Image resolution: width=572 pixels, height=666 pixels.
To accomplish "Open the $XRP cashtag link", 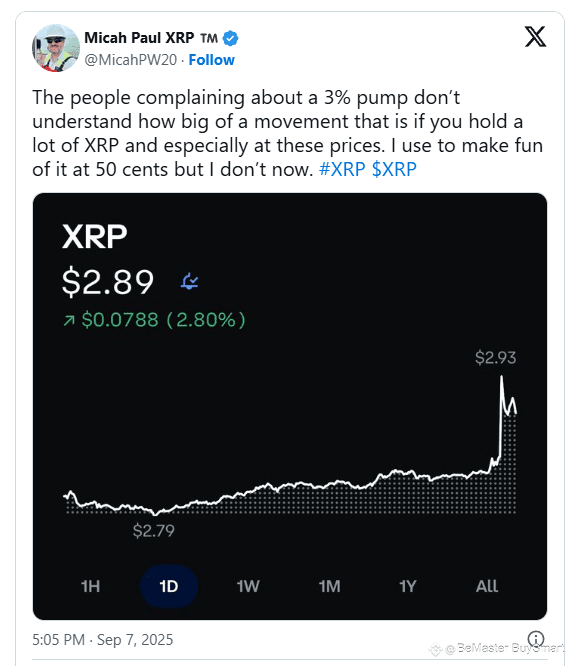I will (x=394, y=169).
